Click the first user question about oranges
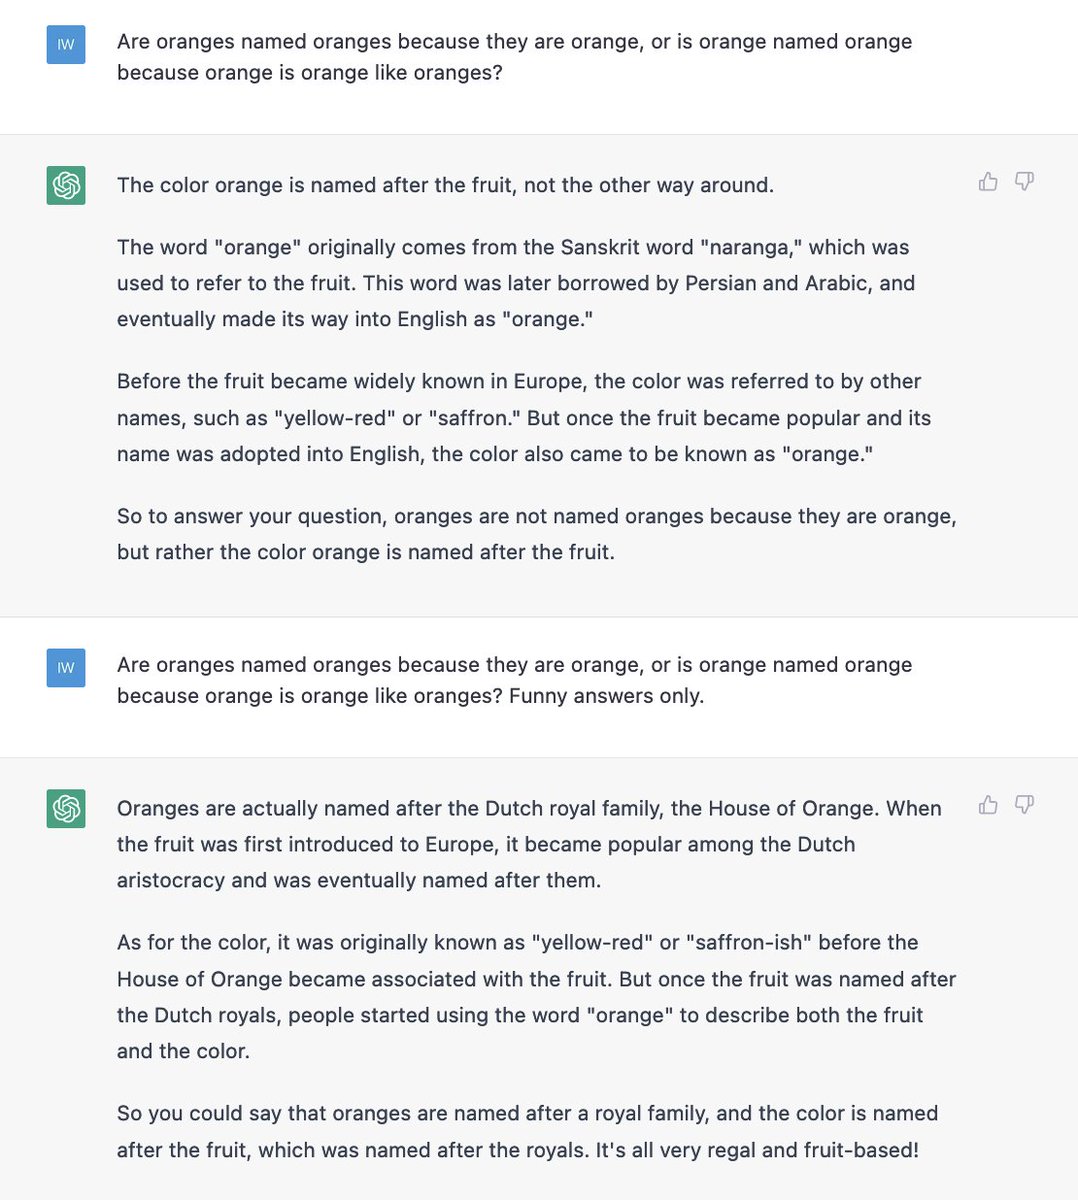The height and width of the screenshot is (1200, 1078). [x=514, y=57]
